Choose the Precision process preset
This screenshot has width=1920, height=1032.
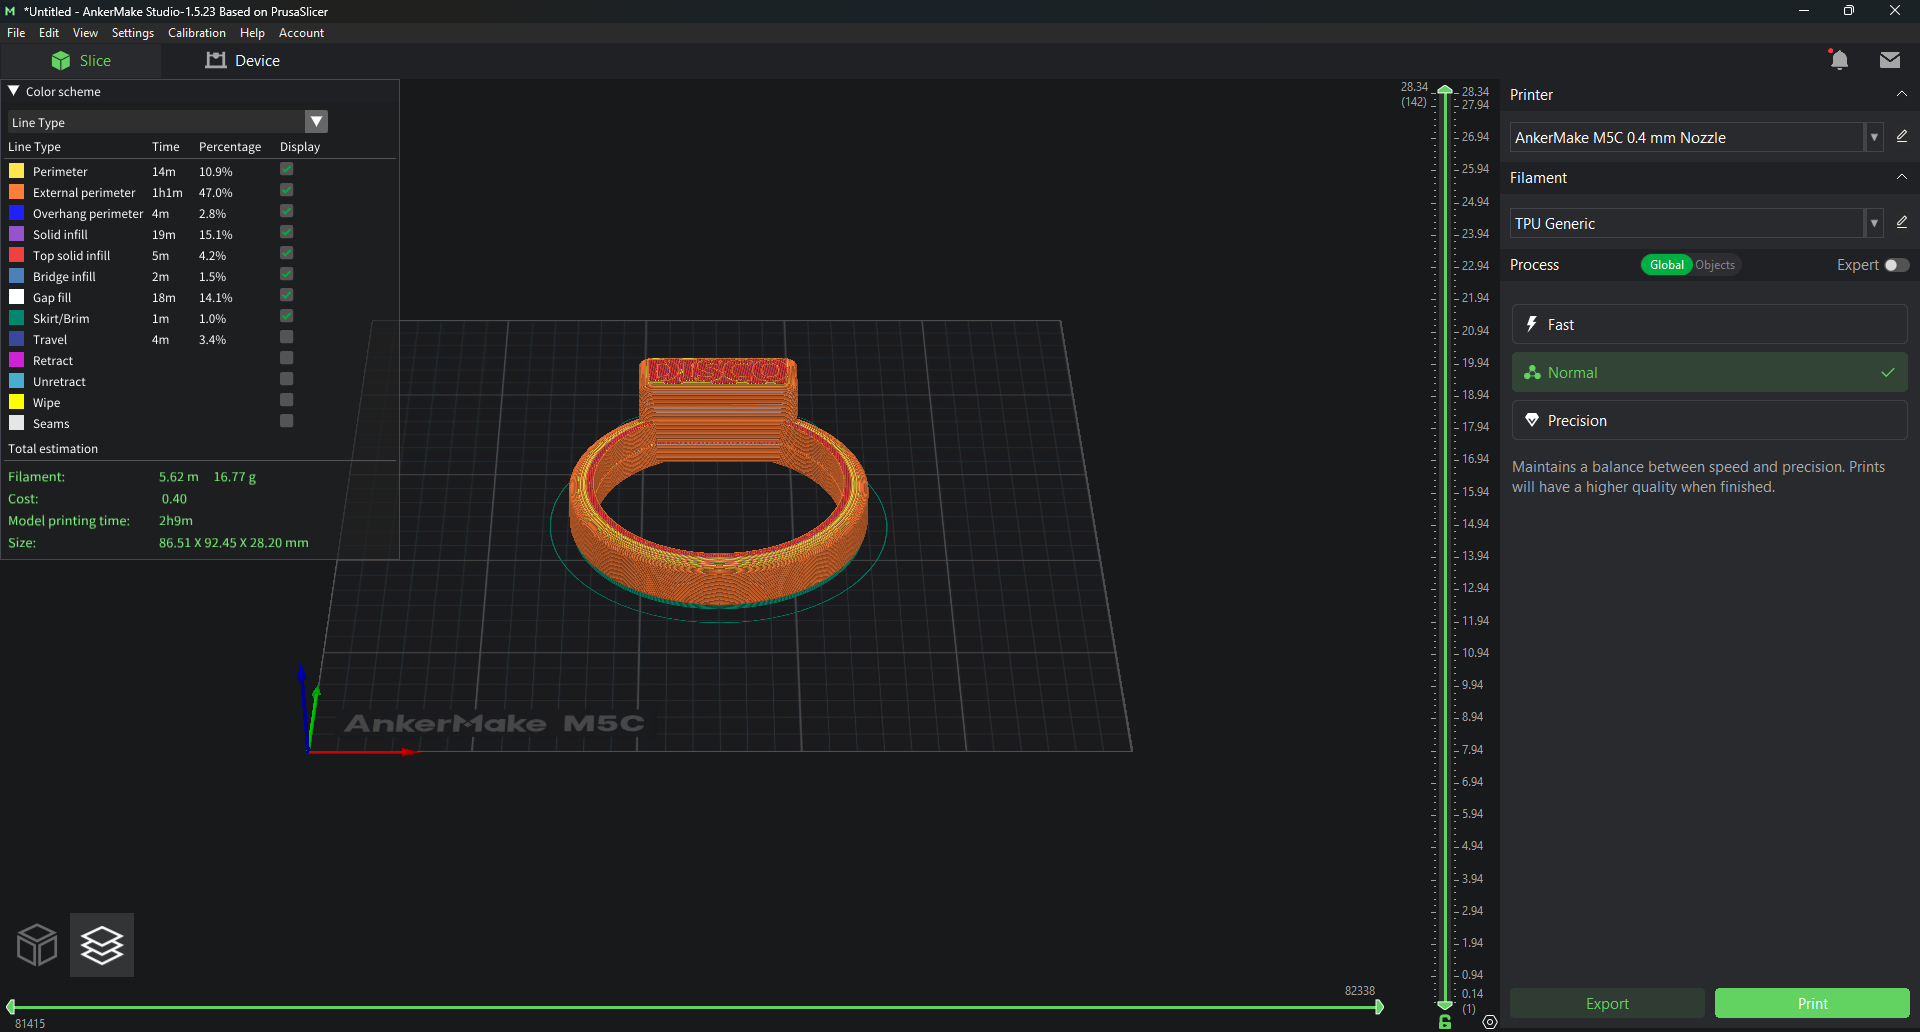[x=1709, y=420]
